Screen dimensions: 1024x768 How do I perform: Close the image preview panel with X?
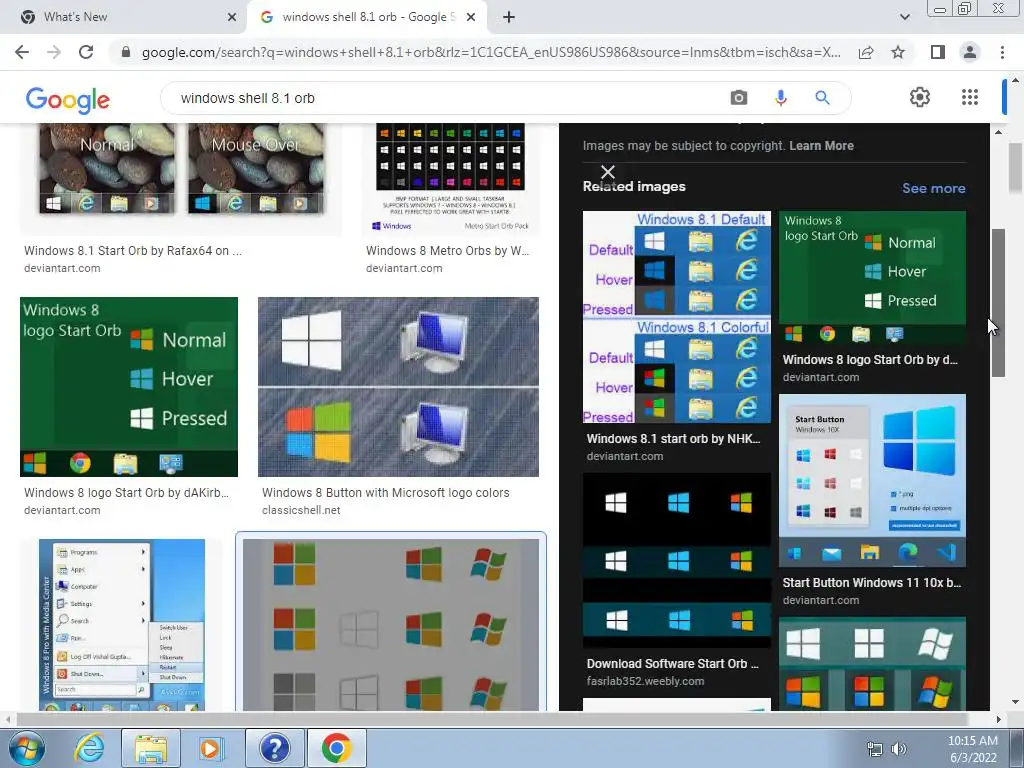607,172
